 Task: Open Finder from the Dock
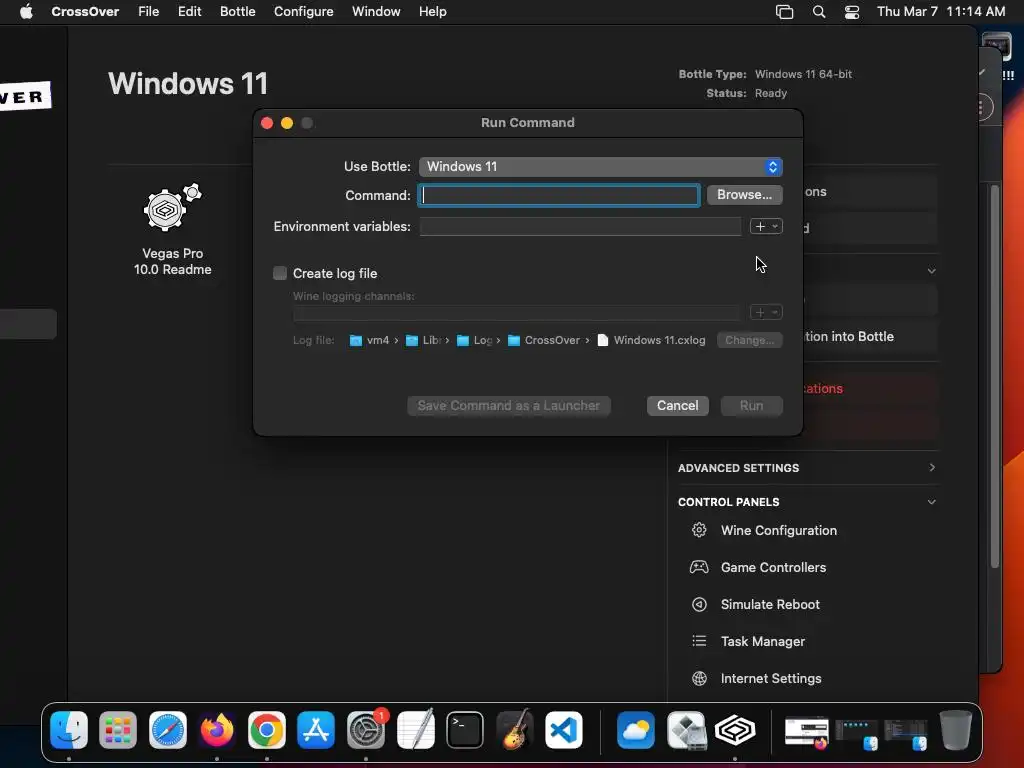69,729
